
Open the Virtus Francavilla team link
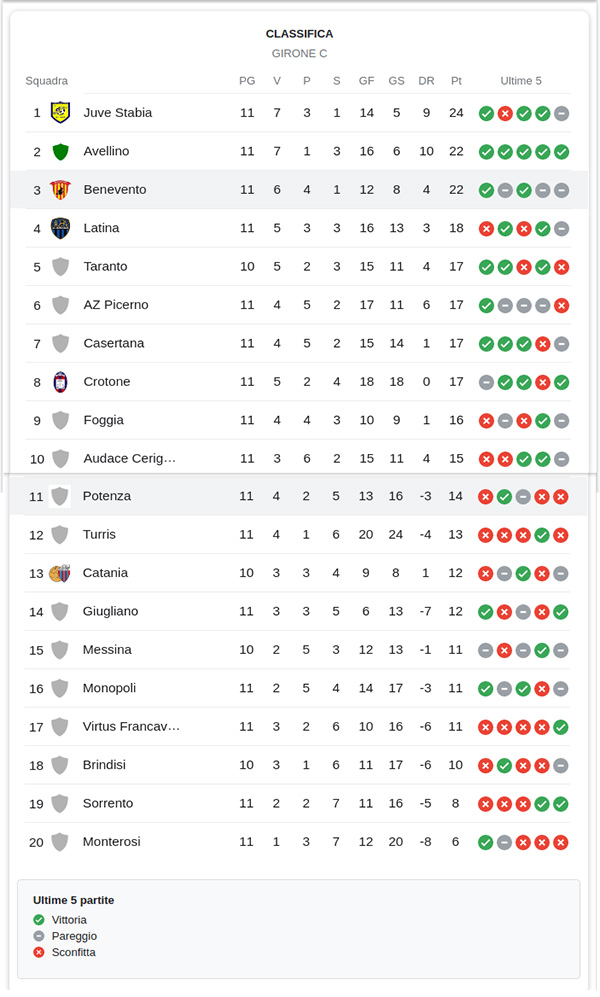[x=131, y=726]
